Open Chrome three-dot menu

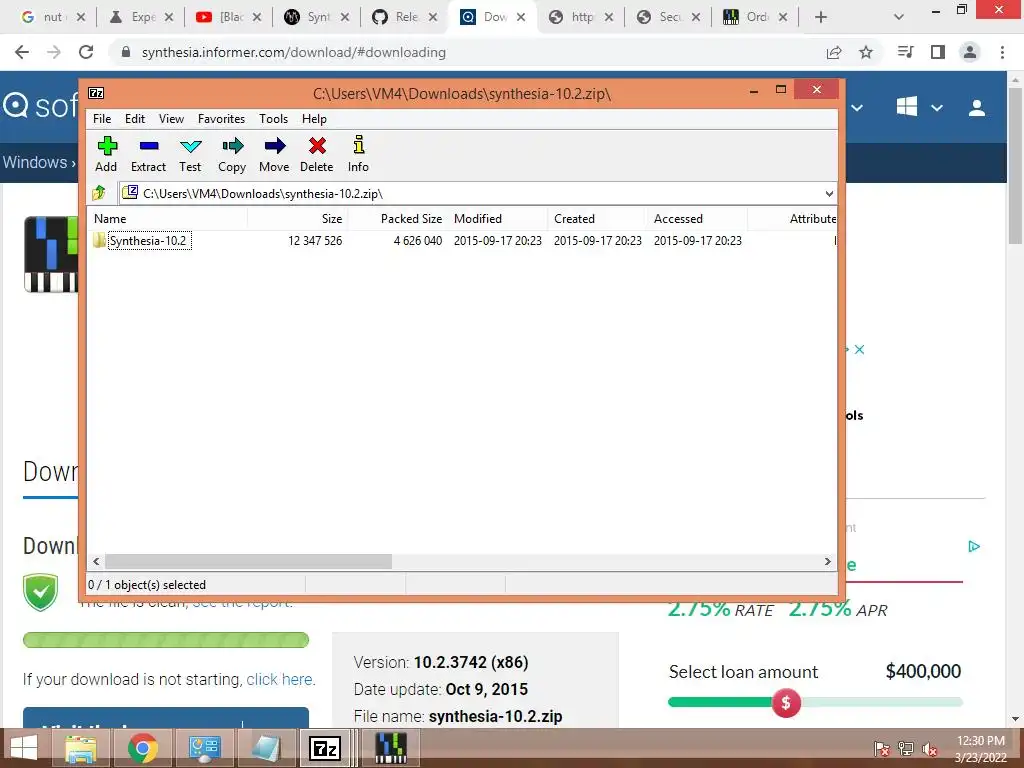click(1002, 52)
